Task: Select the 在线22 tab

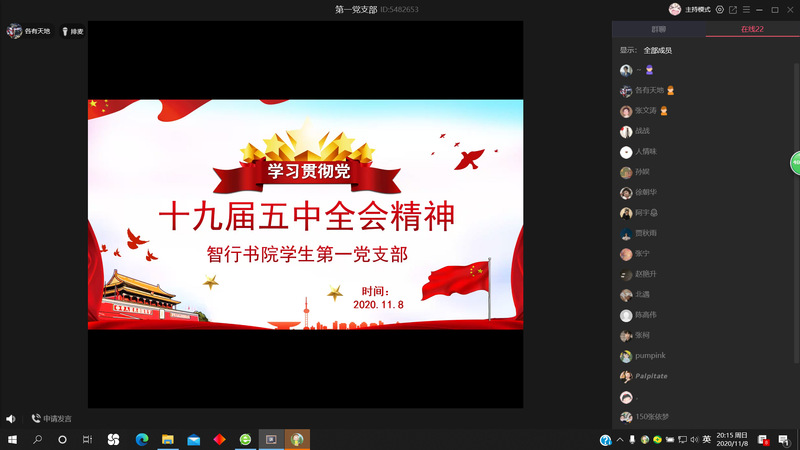Action: tap(752, 30)
